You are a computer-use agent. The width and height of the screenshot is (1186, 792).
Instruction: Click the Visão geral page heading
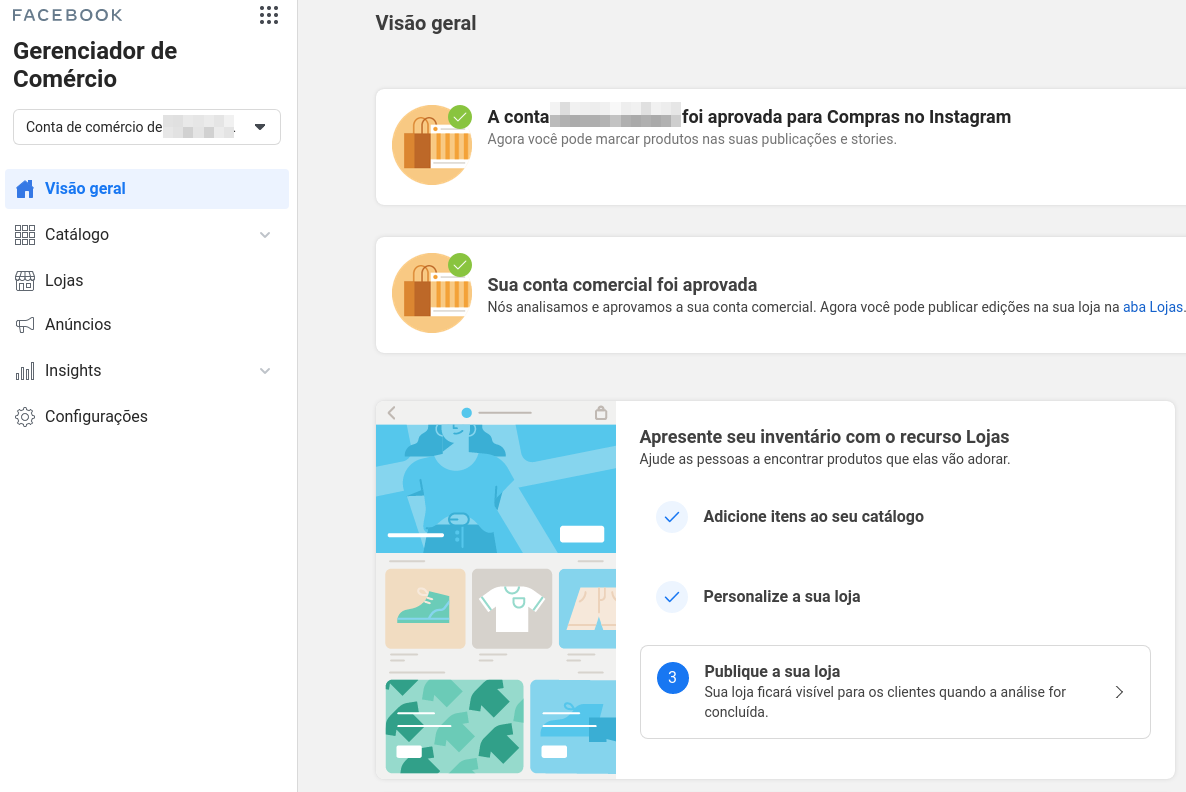coord(426,23)
